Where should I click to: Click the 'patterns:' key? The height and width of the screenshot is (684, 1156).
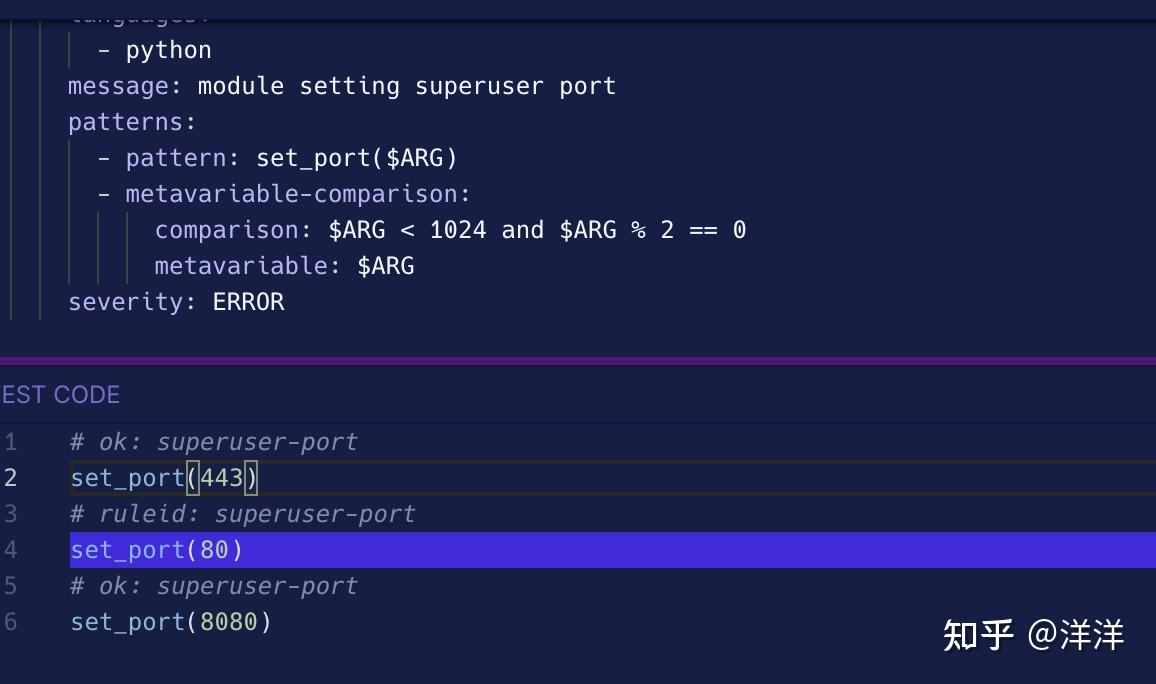tap(132, 122)
